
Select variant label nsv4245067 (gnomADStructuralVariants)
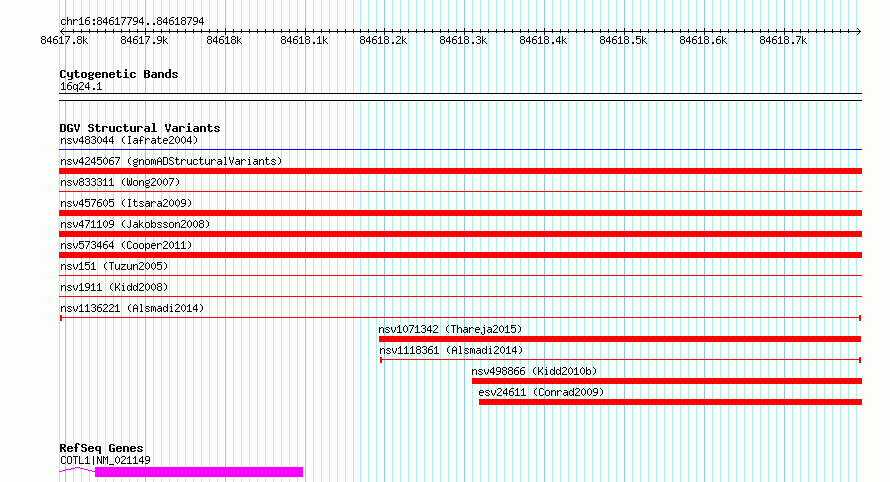point(171,161)
